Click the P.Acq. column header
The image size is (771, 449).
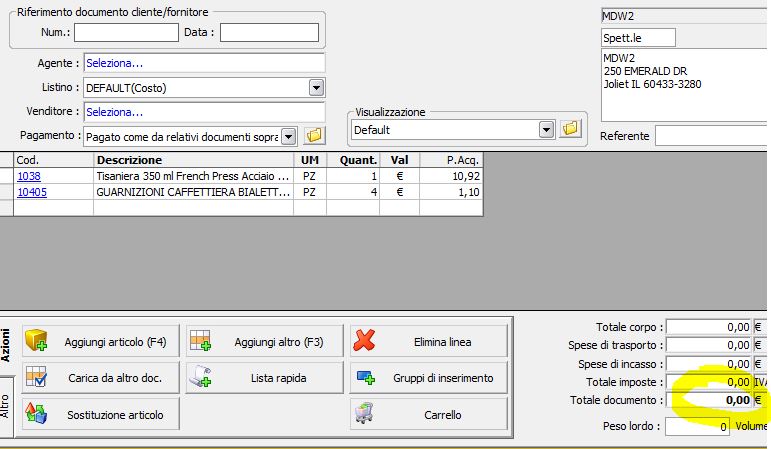(x=451, y=160)
